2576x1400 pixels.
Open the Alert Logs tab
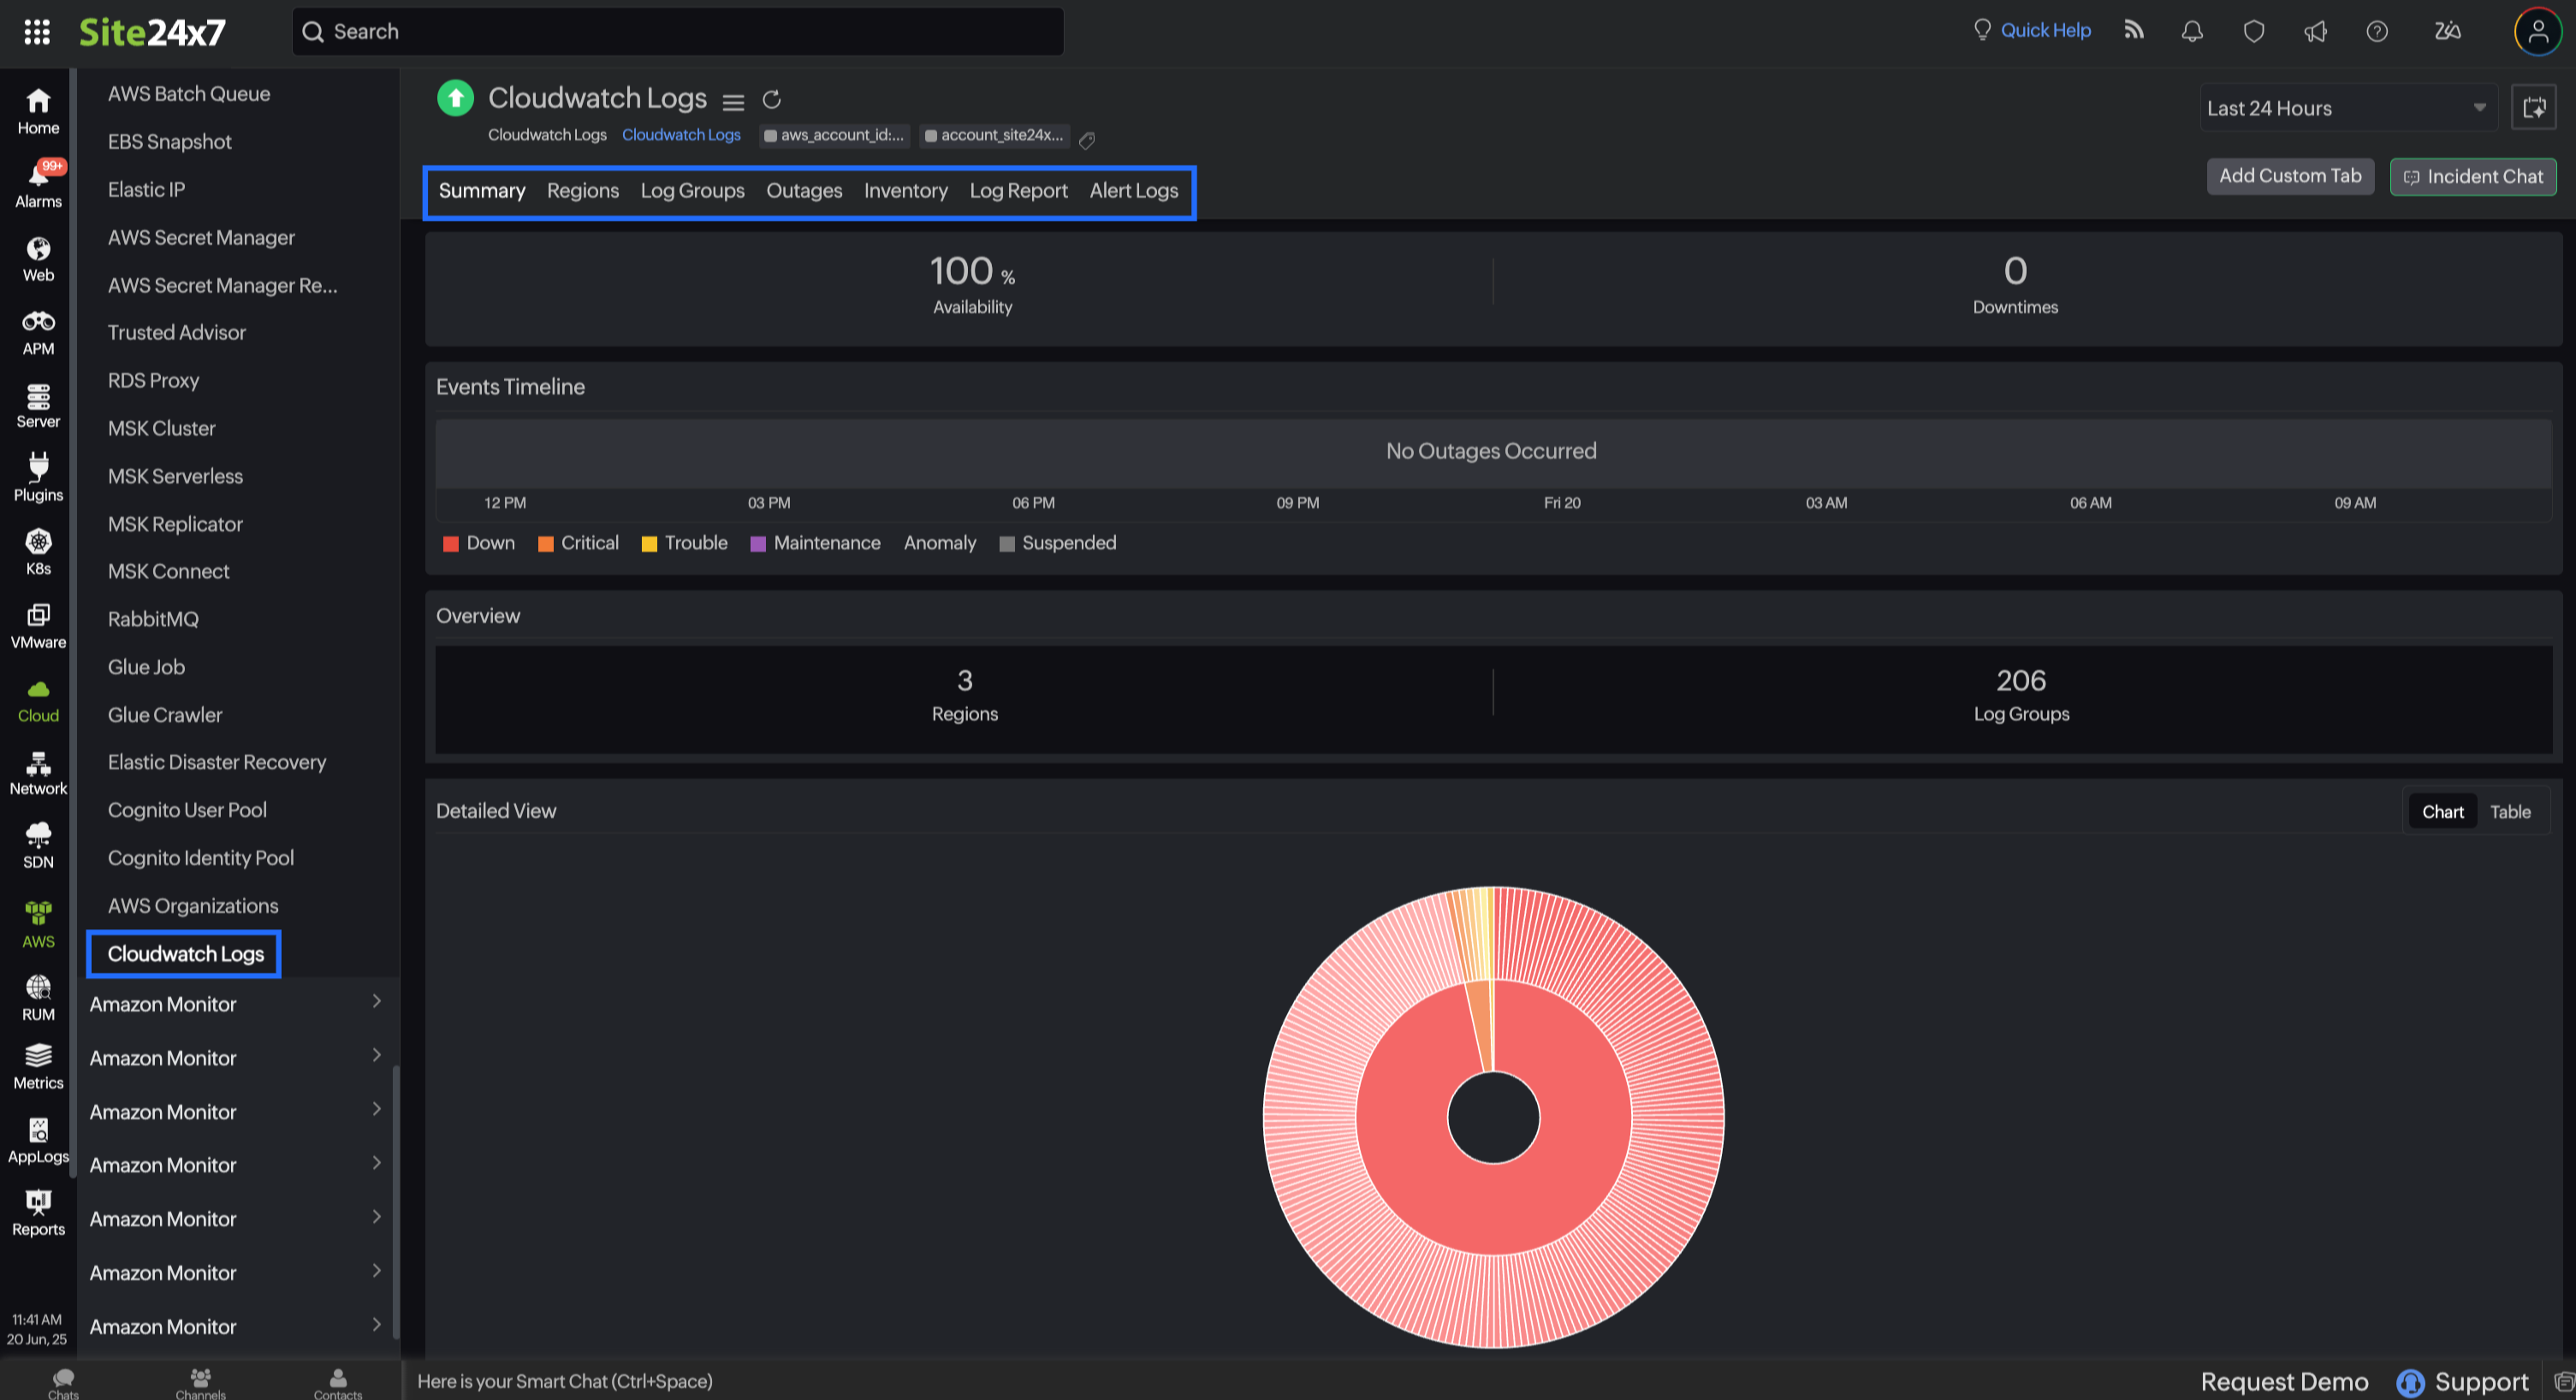(x=1133, y=190)
